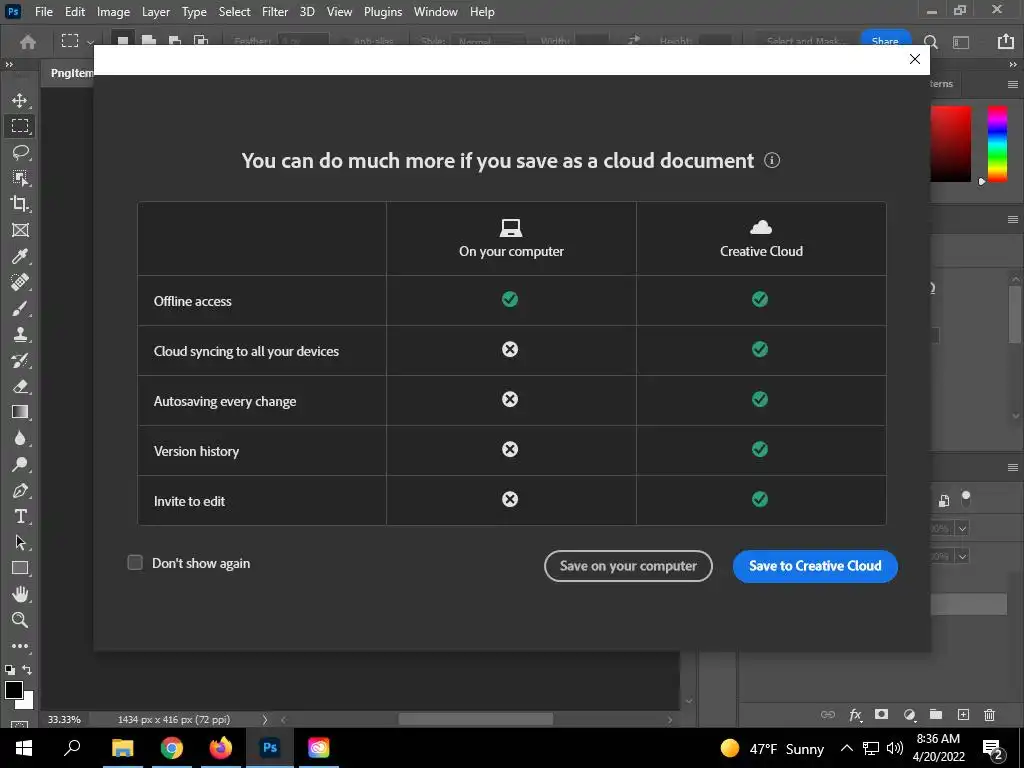Click the foreground color swatch
Image resolution: width=1024 pixels, height=768 pixels.
point(14,690)
